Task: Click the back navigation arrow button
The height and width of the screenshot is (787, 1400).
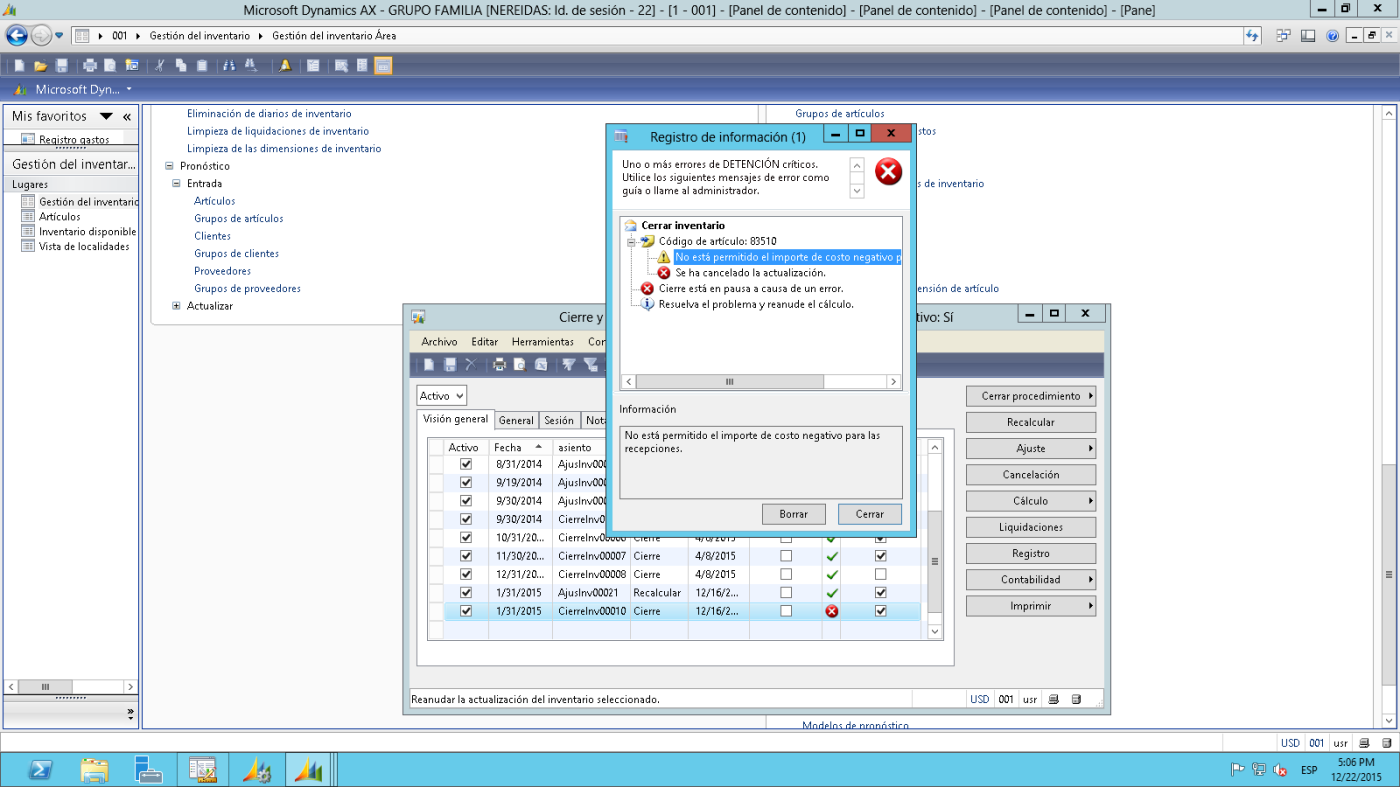Action: [16, 35]
